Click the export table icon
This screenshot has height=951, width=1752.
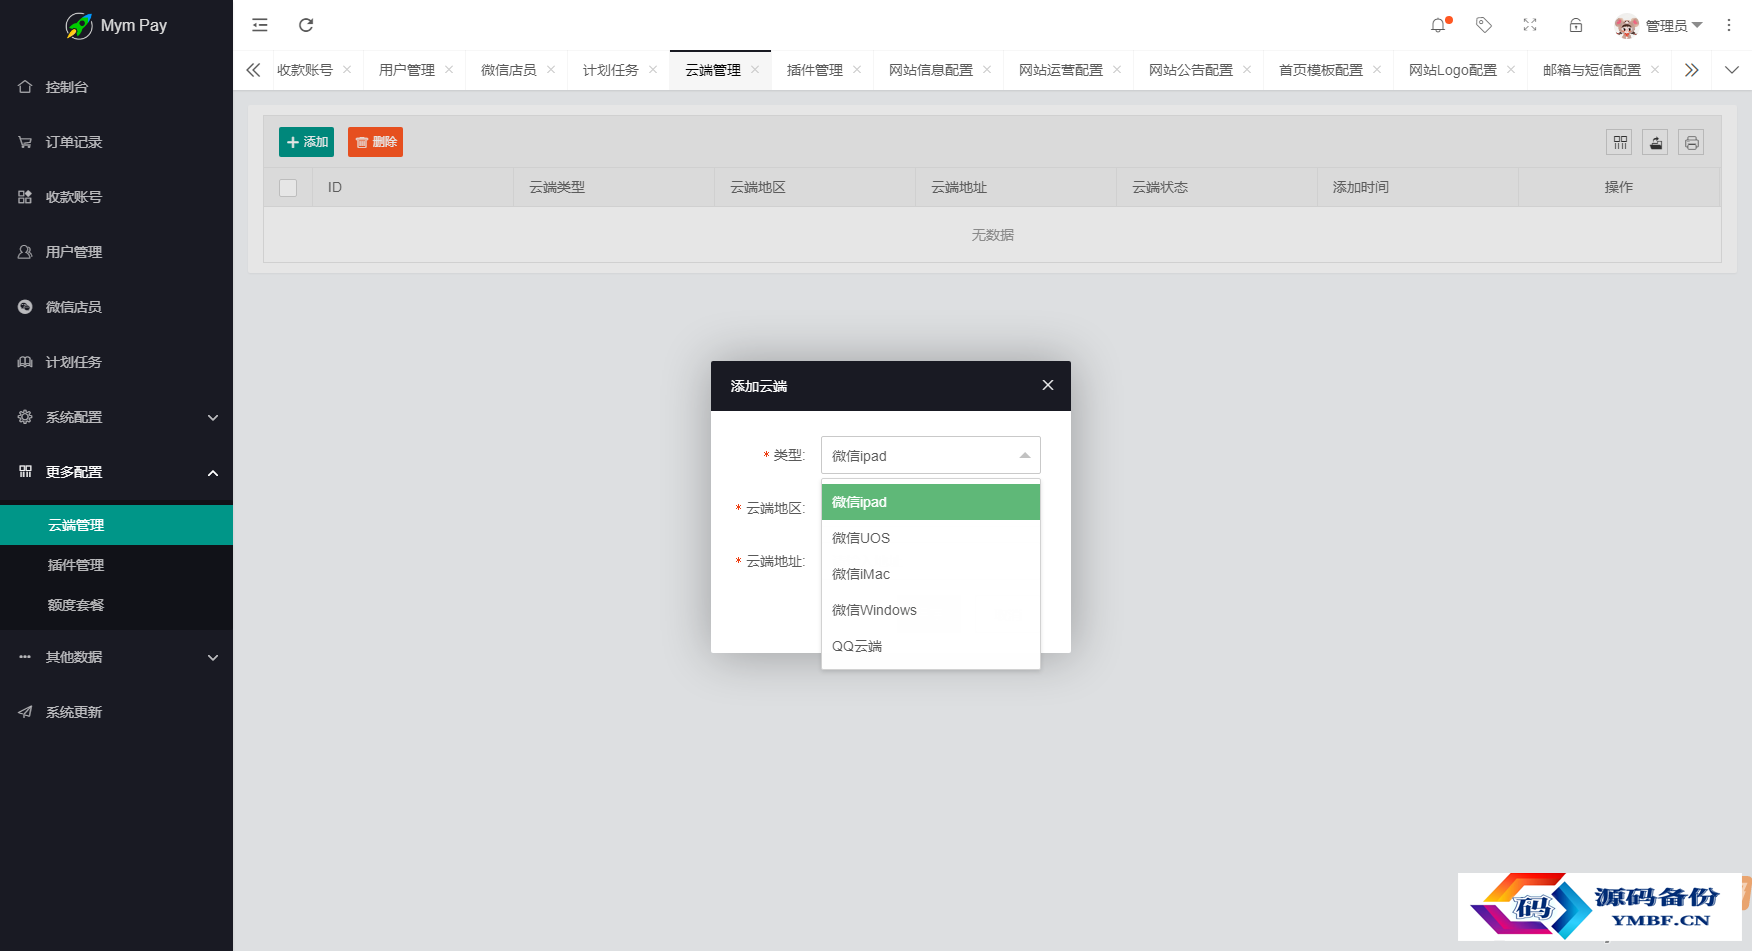[1656, 142]
